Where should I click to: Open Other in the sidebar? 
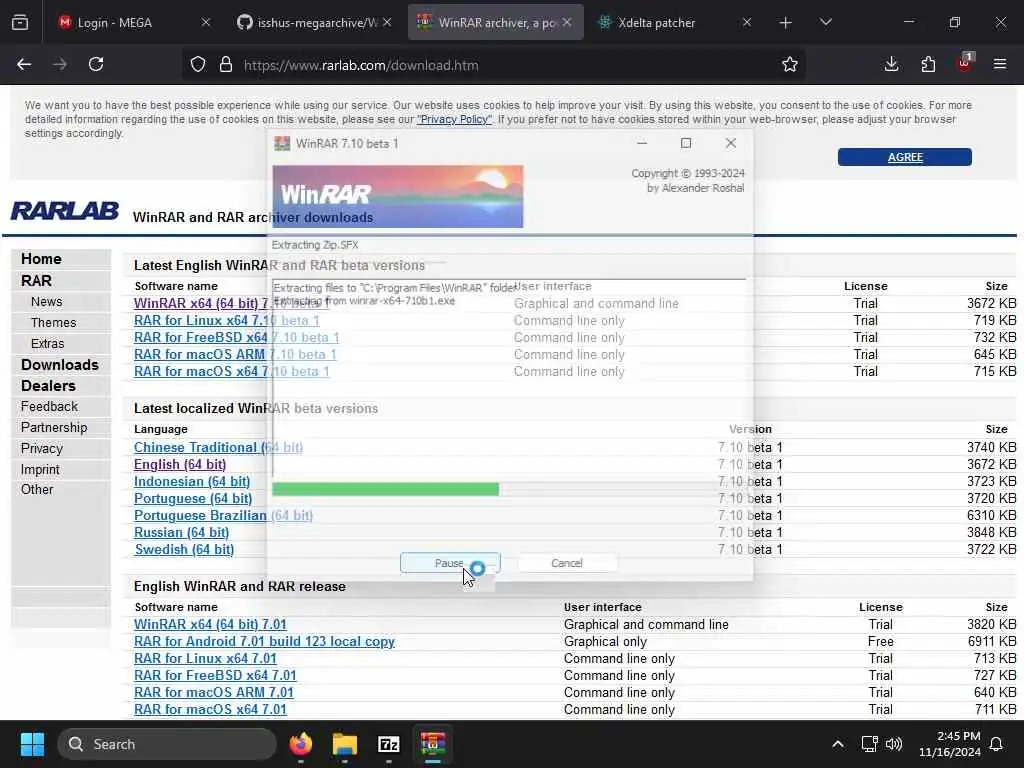(37, 489)
